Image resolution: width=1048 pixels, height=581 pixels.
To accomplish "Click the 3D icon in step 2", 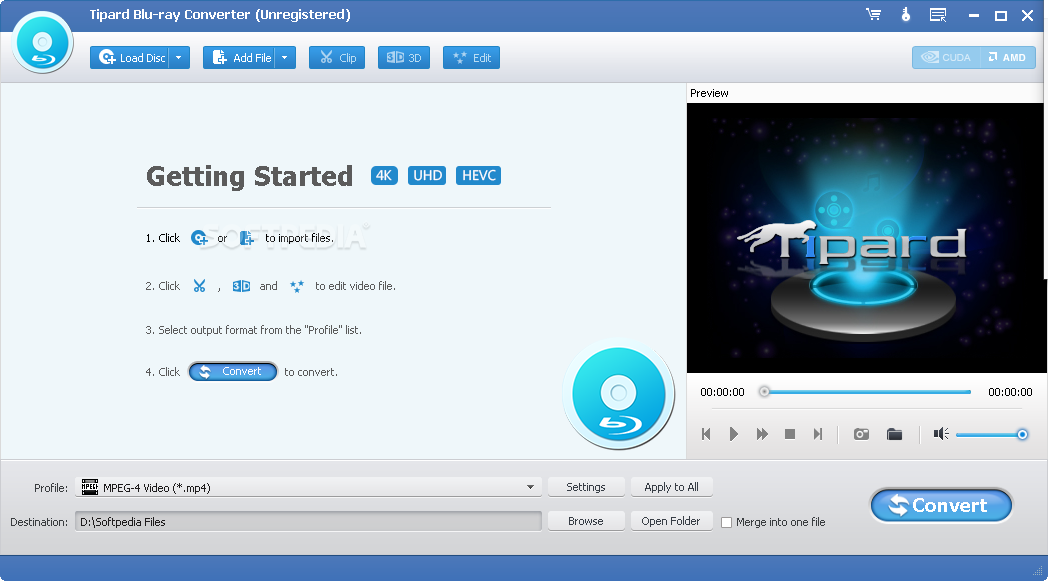I will (x=241, y=286).
